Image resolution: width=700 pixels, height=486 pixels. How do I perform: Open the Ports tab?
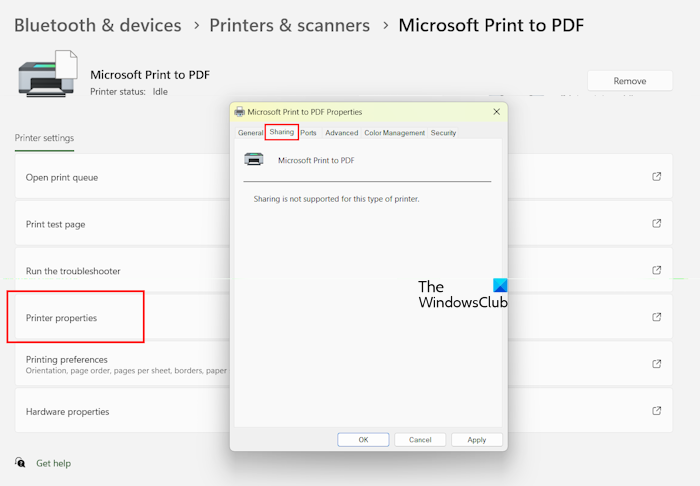(308, 133)
